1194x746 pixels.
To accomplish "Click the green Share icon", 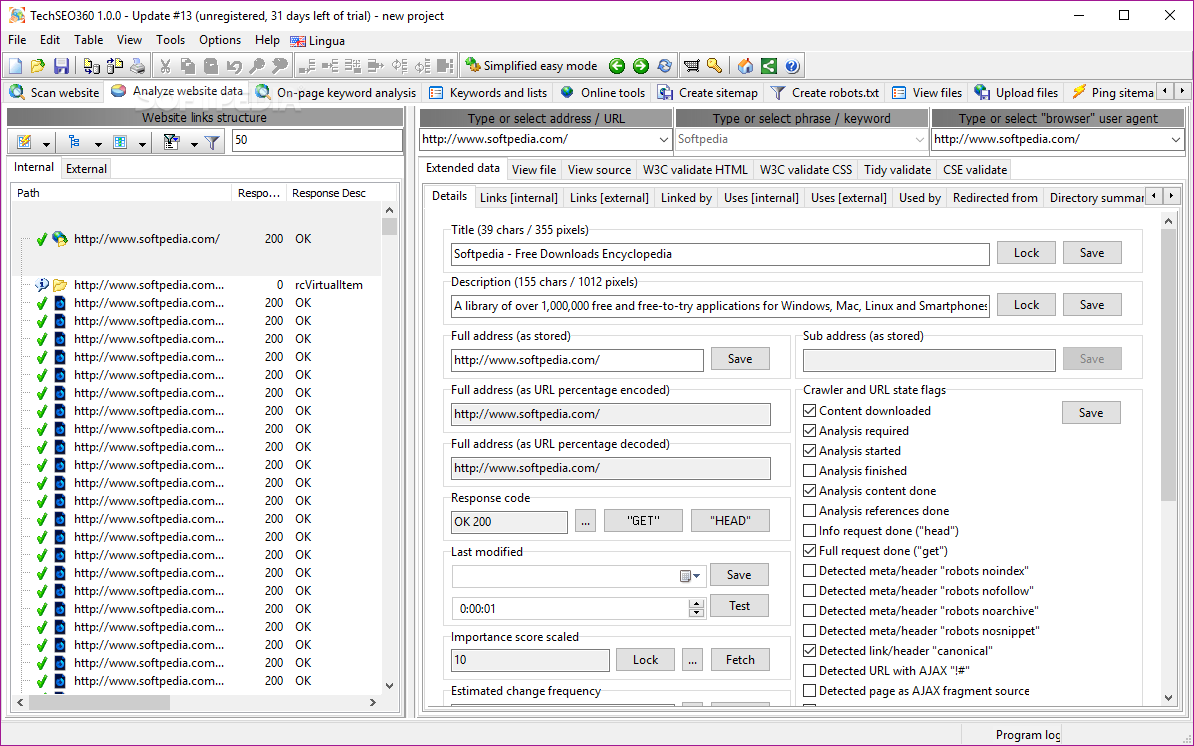I will pyautogui.click(x=769, y=66).
